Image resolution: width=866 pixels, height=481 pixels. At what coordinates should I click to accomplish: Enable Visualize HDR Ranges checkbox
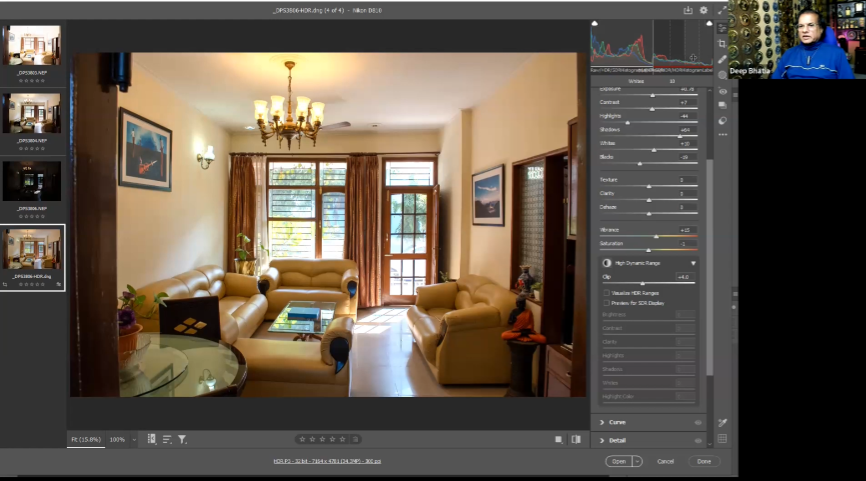[606, 292]
